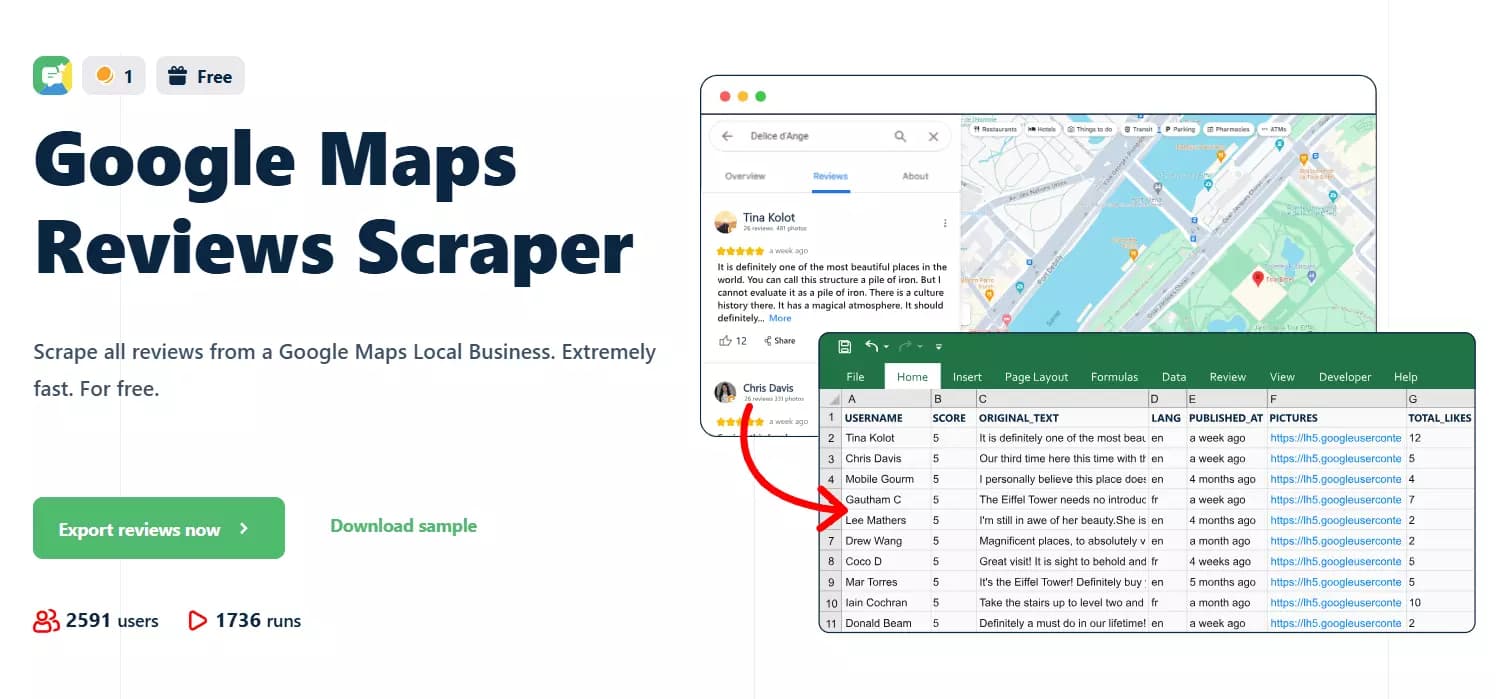Select the Restaurants map filter icon
Screen dimensions: 1496x699
(x=976, y=128)
